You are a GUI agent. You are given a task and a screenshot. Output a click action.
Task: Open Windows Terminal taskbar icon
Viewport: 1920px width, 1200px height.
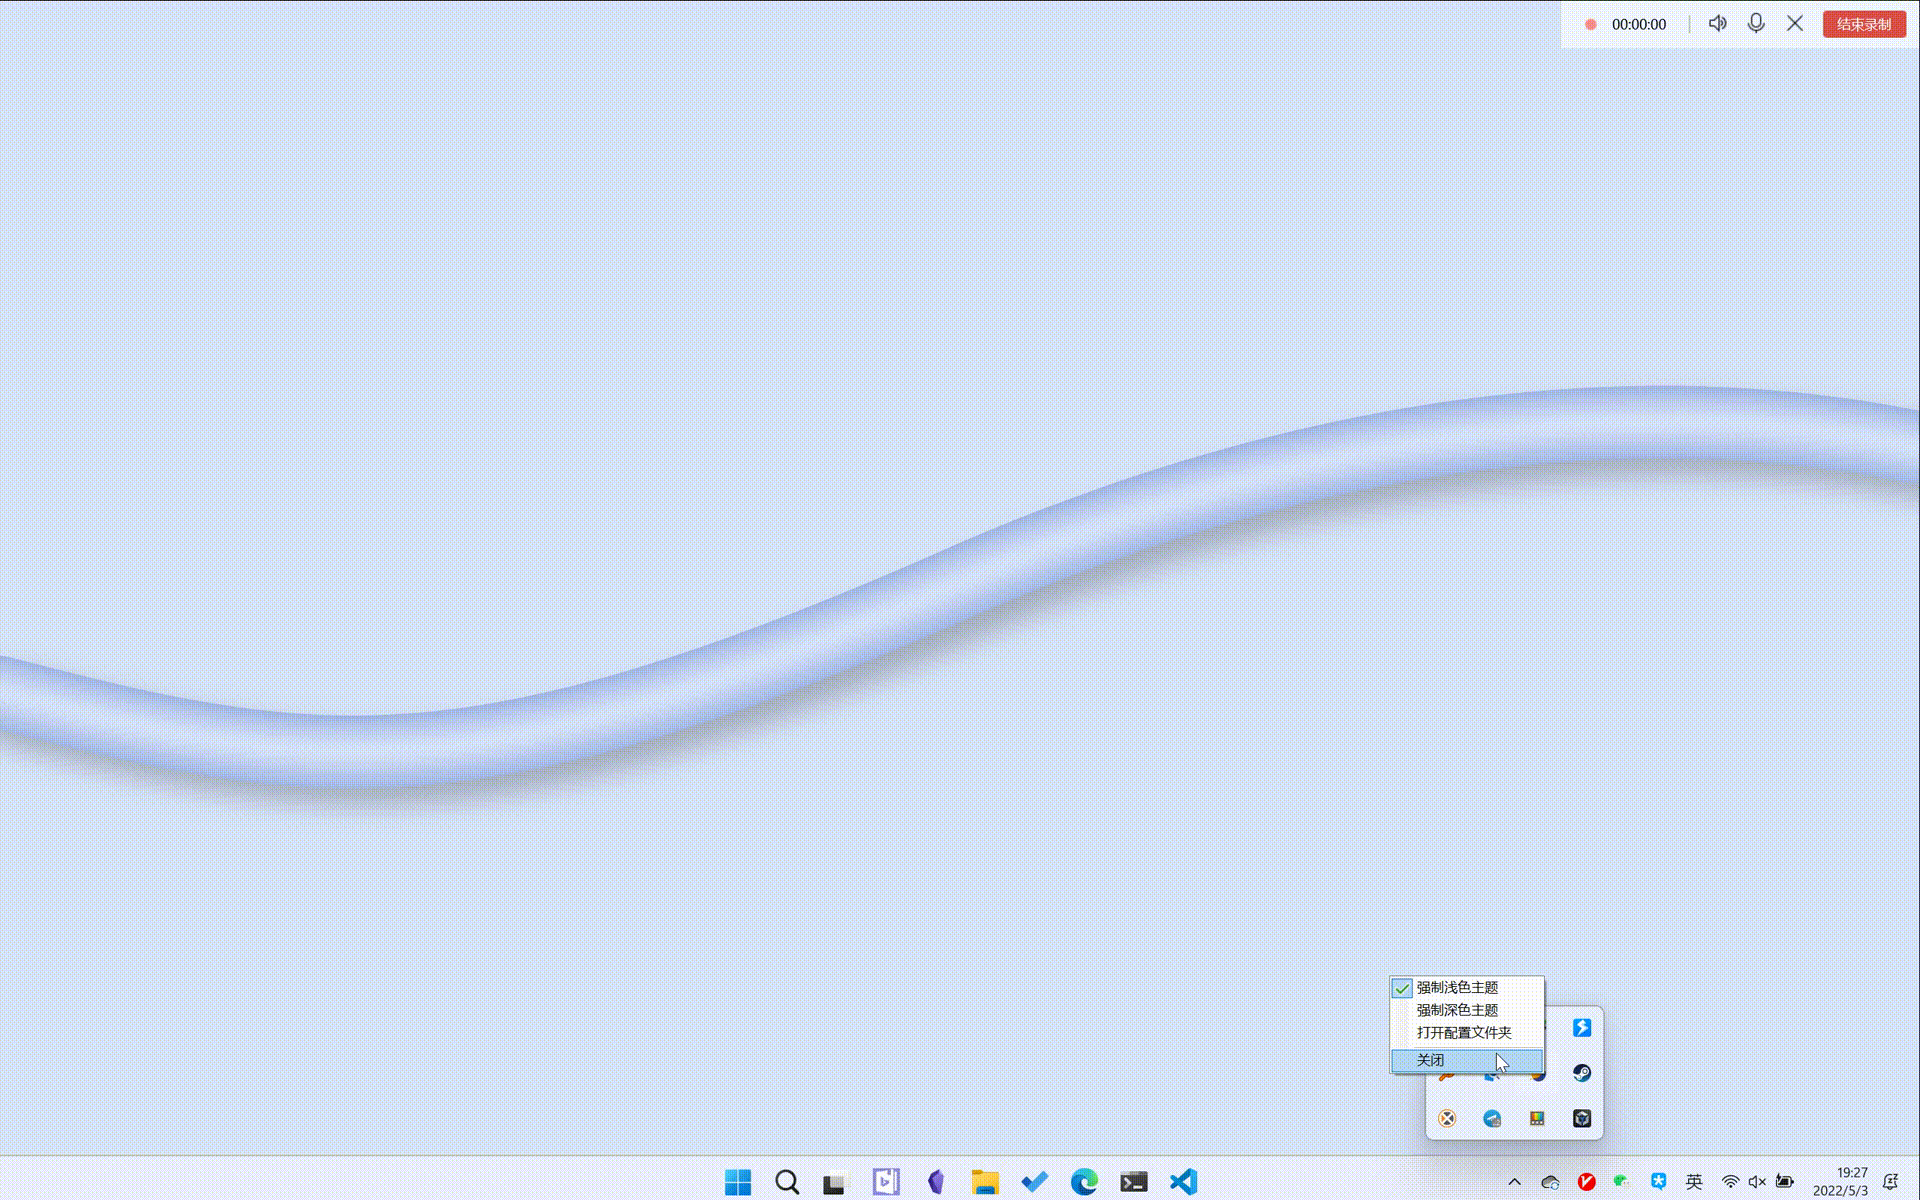coord(1133,1182)
